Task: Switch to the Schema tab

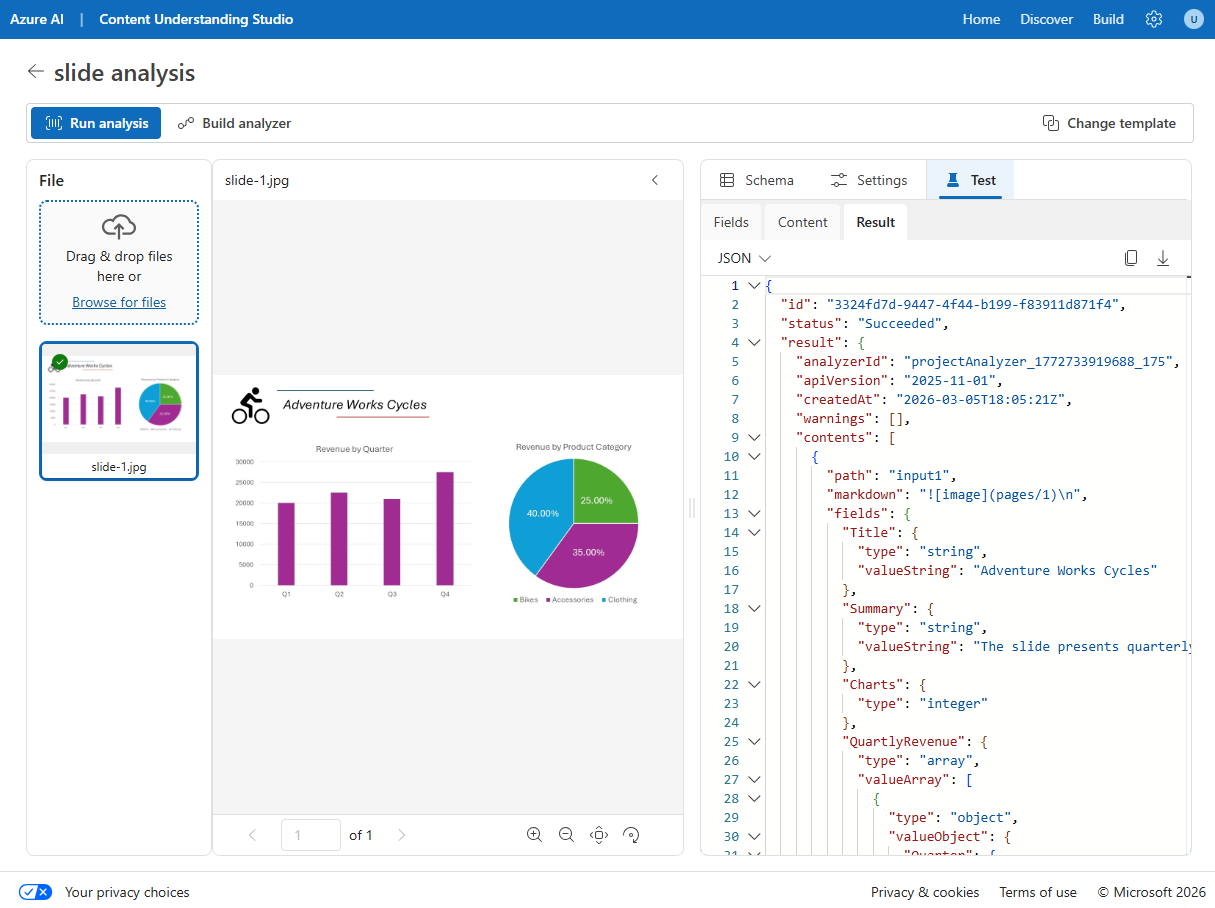Action: 756,180
